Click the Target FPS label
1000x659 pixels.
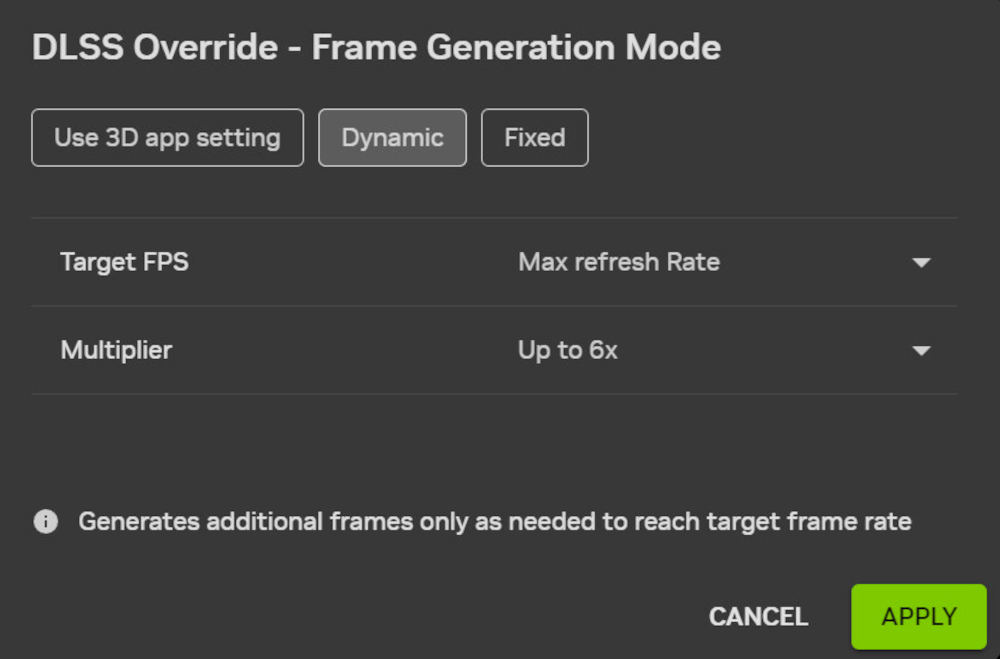click(x=124, y=262)
